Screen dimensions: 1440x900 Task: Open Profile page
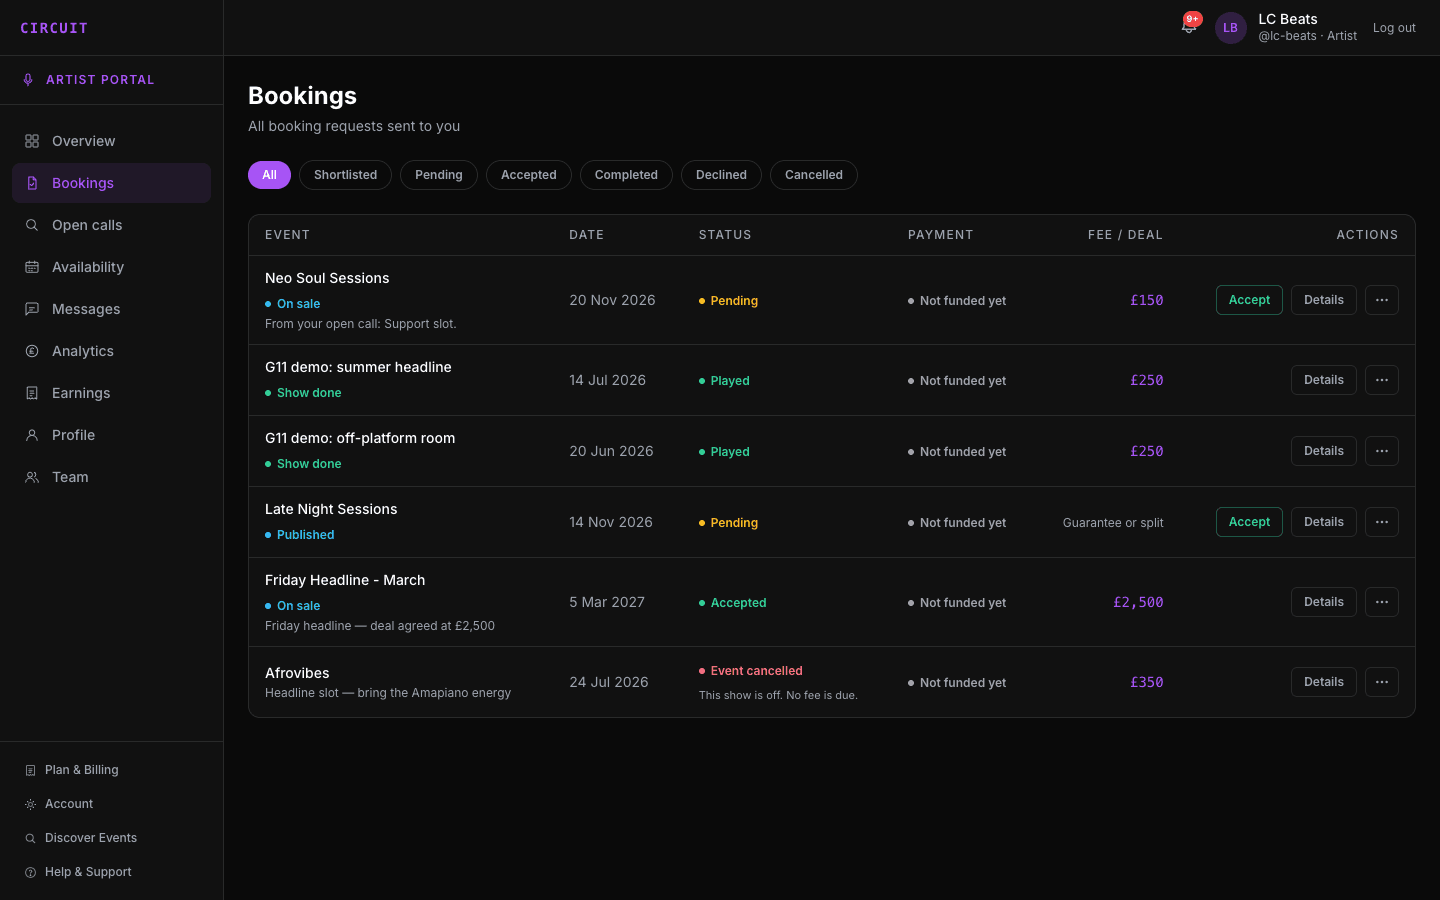coord(111,435)
